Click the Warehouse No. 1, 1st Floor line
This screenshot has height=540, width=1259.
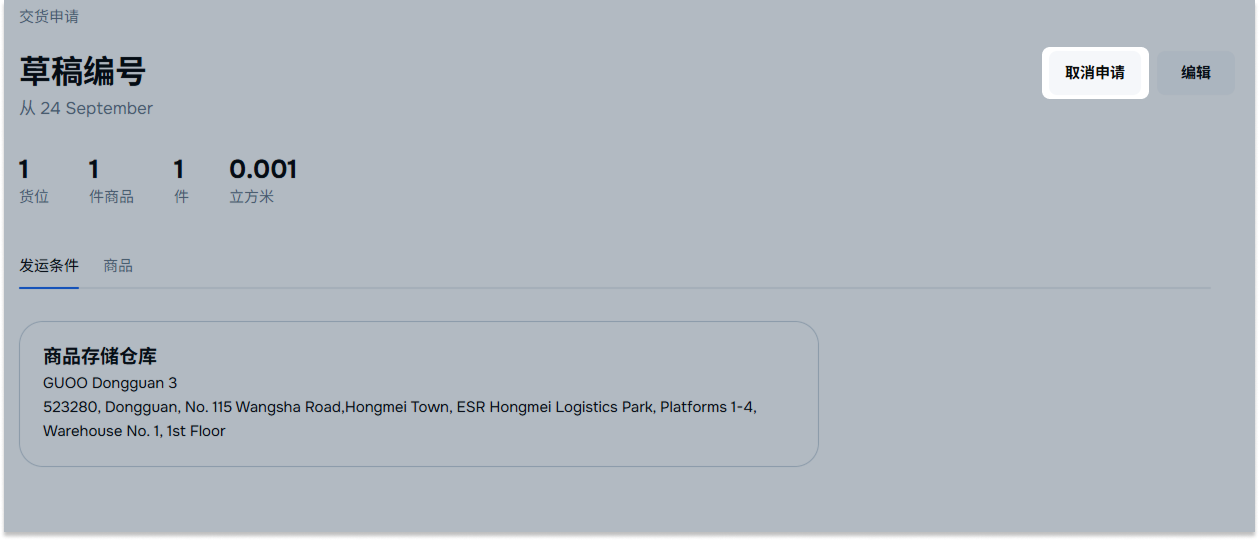tap(134, 431)
